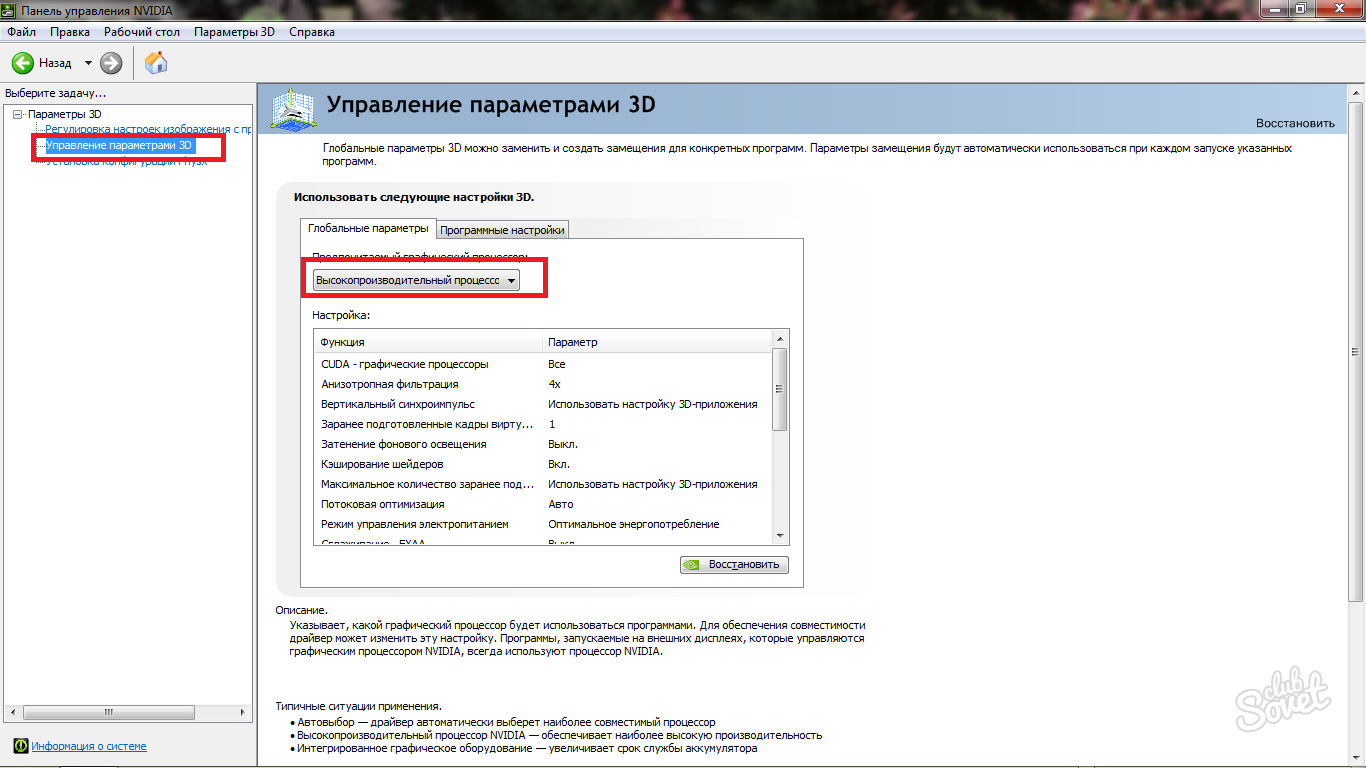Open the Справка menu

[312, 32]
